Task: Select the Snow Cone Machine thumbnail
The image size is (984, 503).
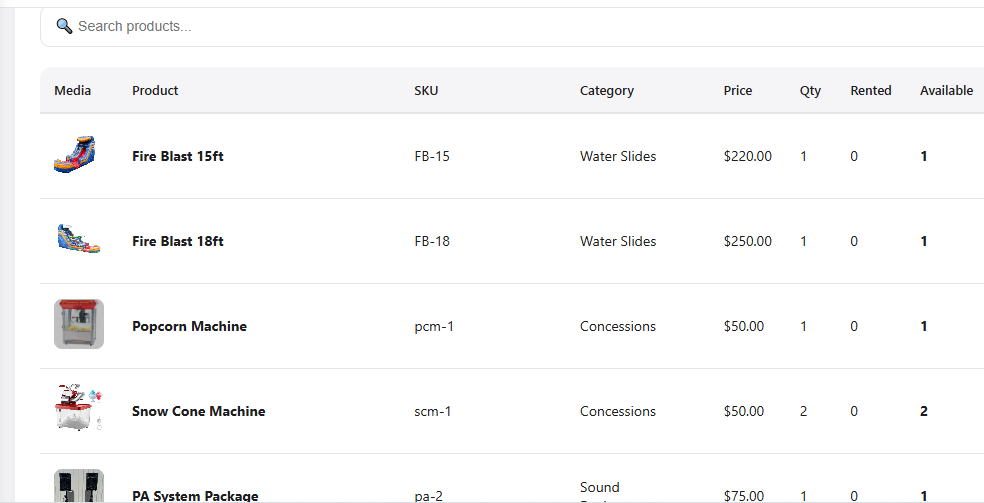Action: (79, 408)
